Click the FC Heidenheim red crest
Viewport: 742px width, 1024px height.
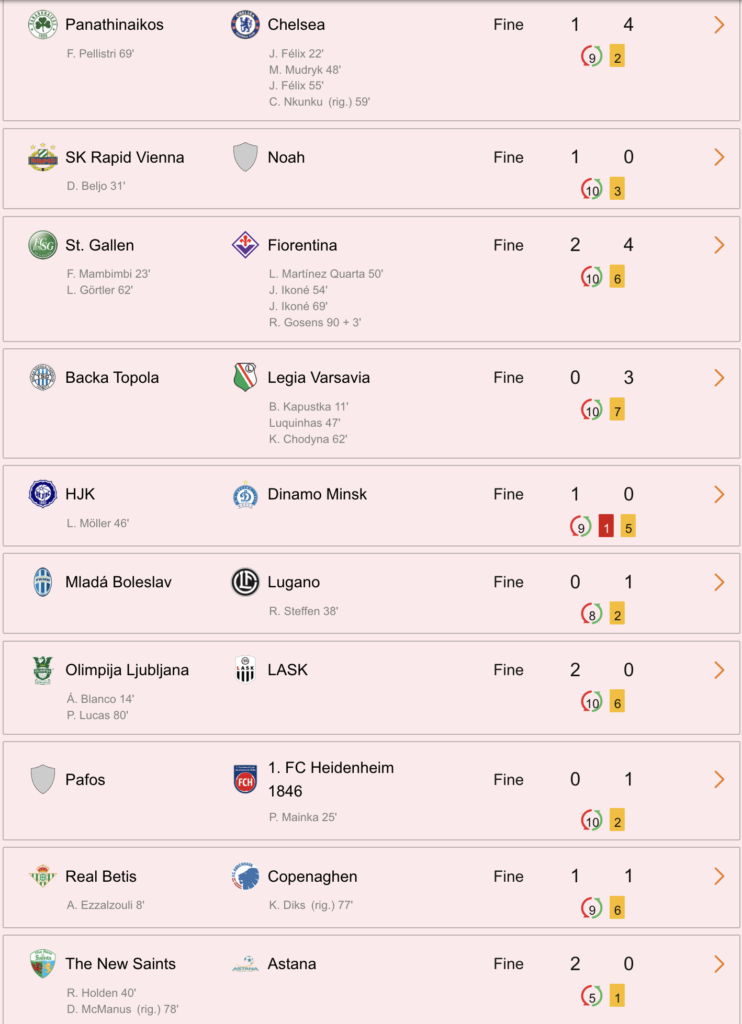[x=245, y=779]
